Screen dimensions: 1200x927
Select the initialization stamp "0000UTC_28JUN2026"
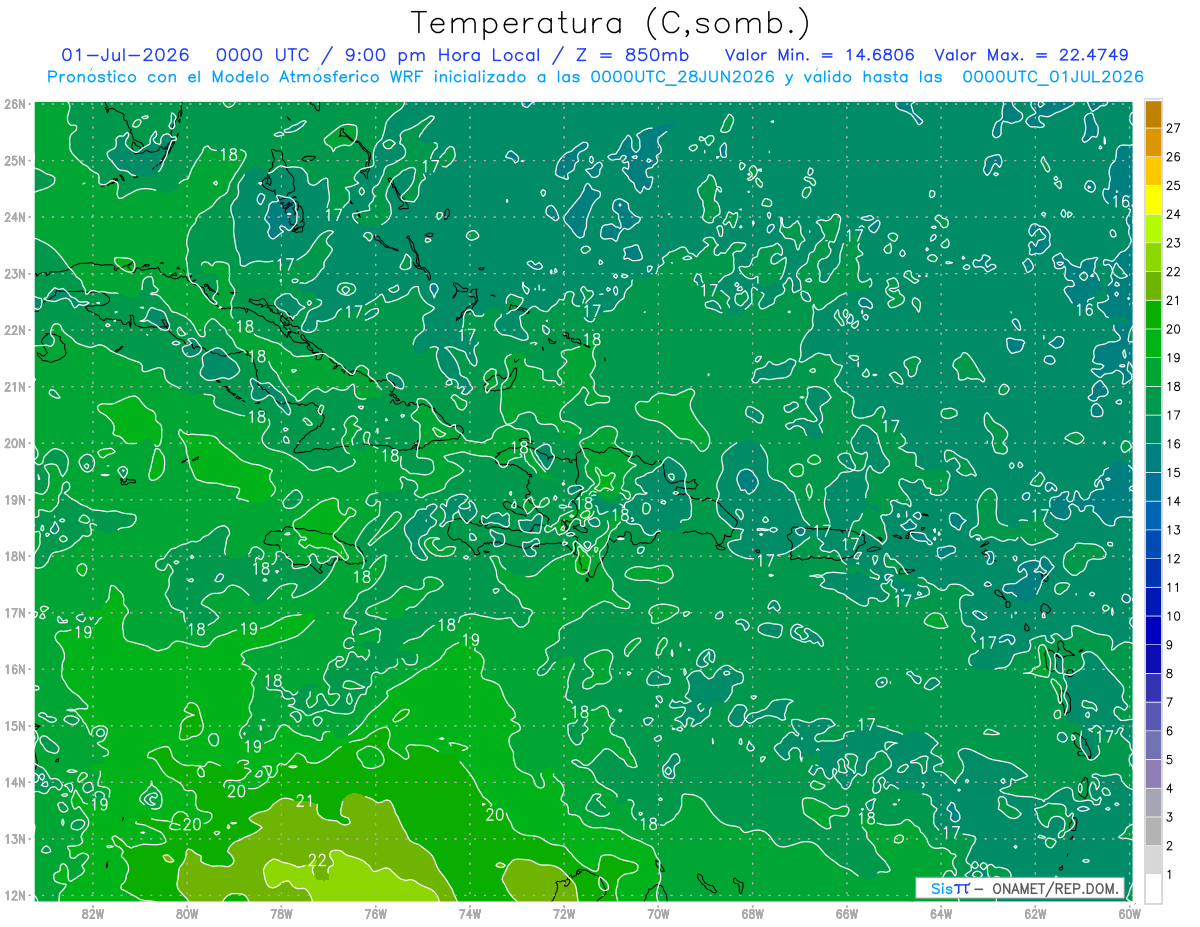(682, 77)
